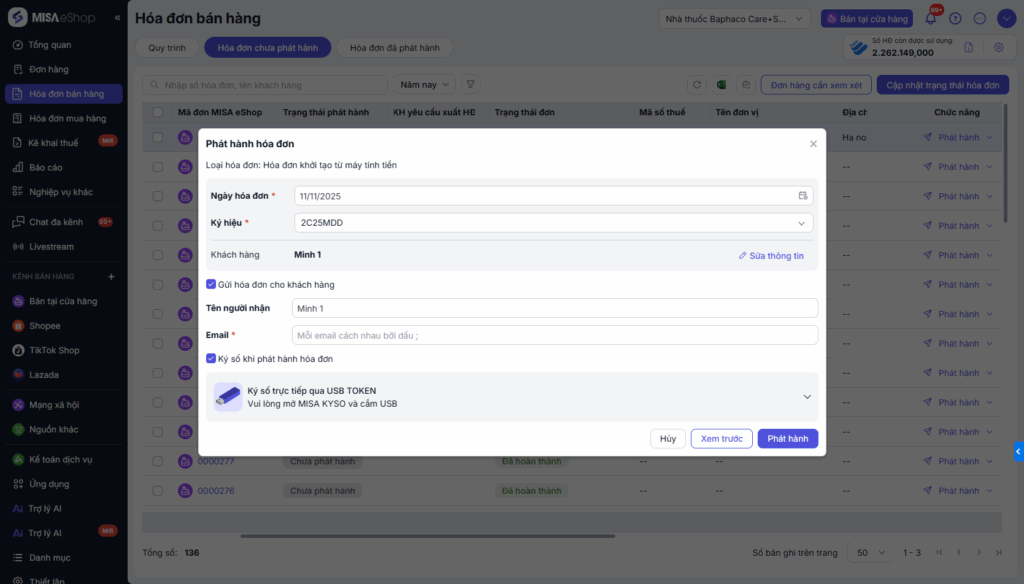Screen dimensions: 1024x584
Task: Click the Xem trước button
Action: pyautogui.click(x=721, y=439)
